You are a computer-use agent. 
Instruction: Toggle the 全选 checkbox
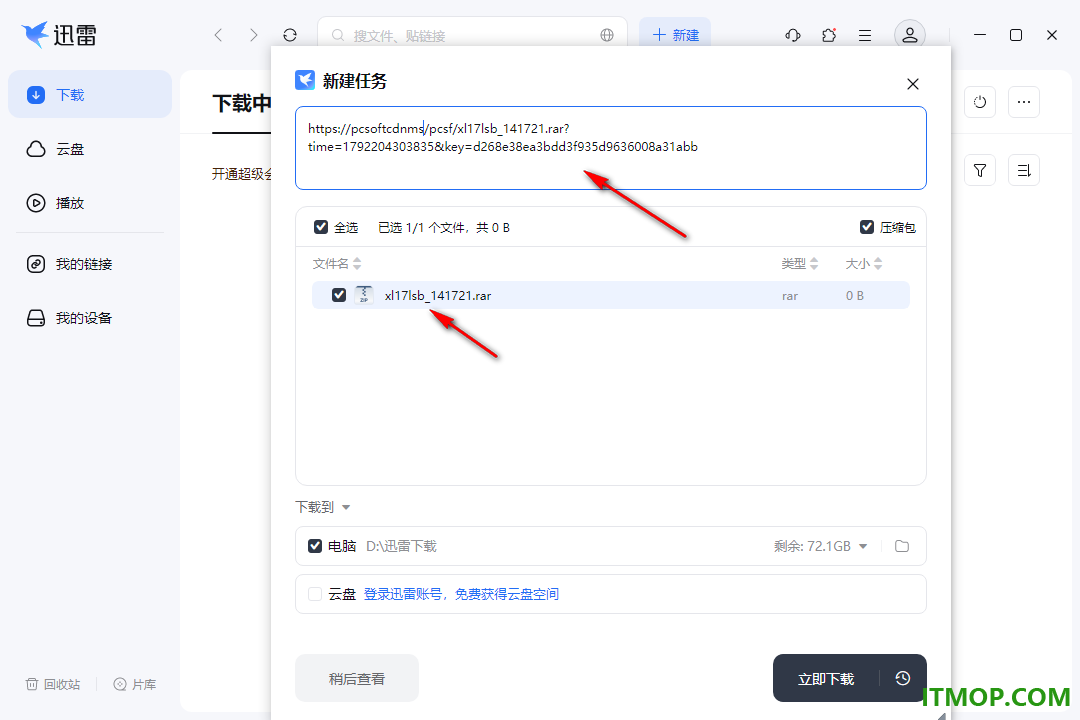tap(321, 227)
